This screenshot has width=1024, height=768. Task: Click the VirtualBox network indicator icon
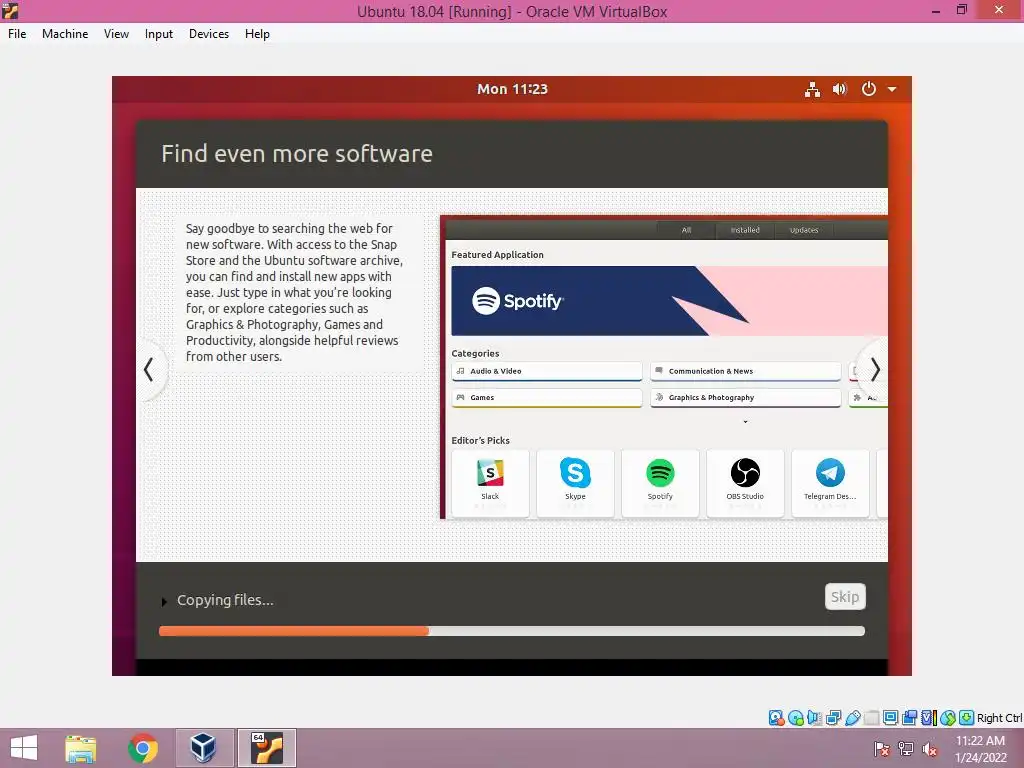tap(833, 718)
